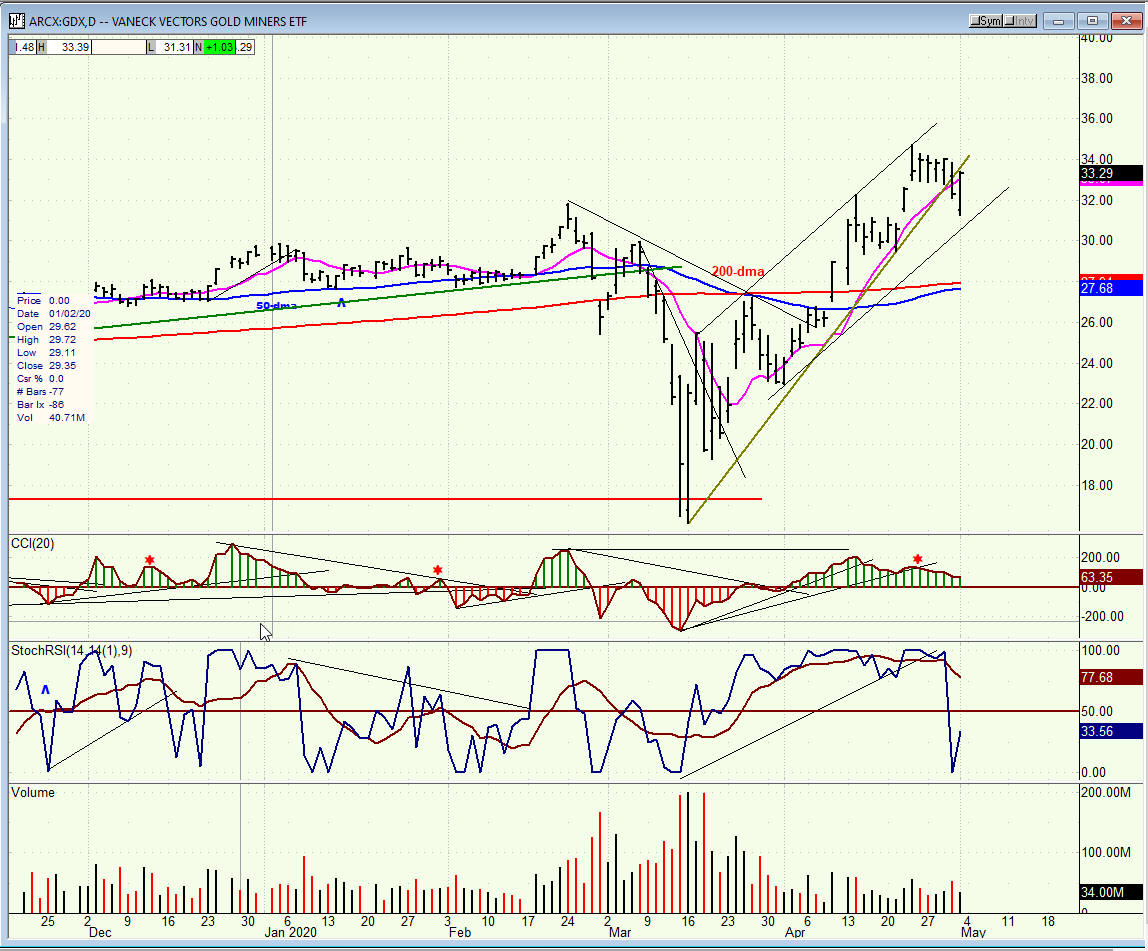1148x951 pixels.
Task: Click the Volume pane label
Action: click(33, 793)
